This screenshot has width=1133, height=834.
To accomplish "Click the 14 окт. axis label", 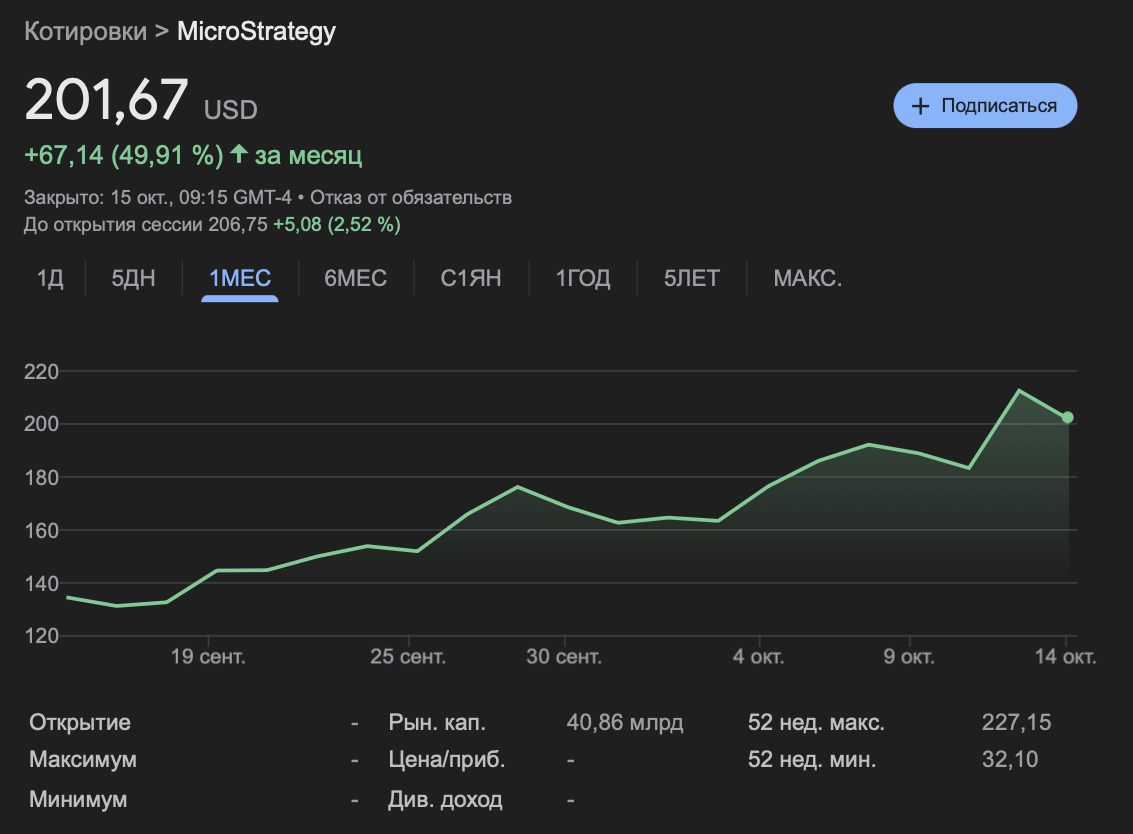I will [x=1066, y=656].
